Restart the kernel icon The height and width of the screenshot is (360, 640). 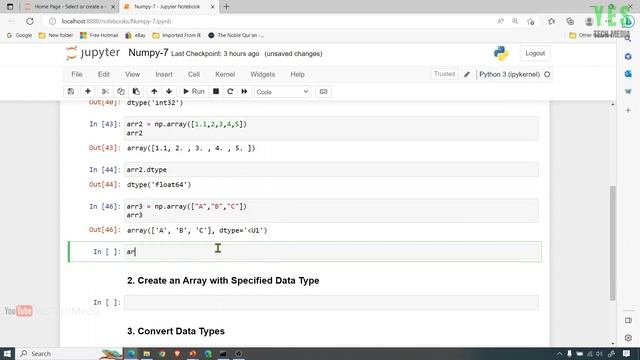[x=230, y=91]
